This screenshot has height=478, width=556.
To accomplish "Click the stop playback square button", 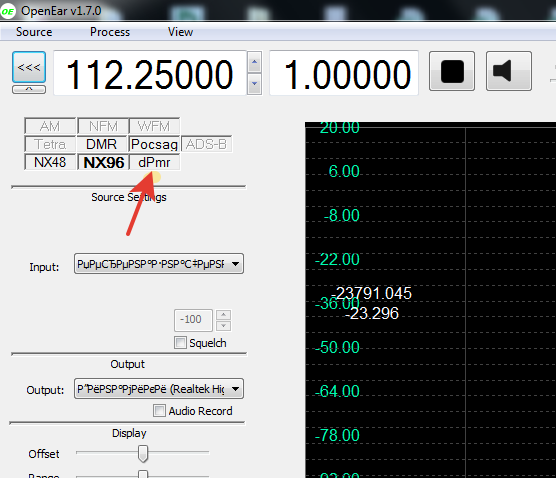I will pyautogui.click(x=452, y=71).
